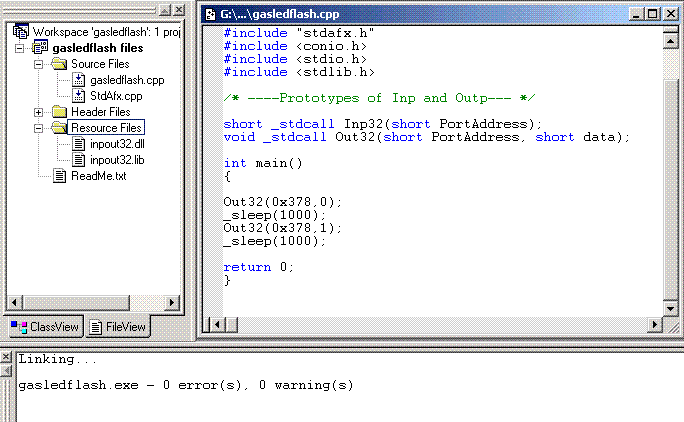Click the workspace pane scroll left arrow

(14, 302)
